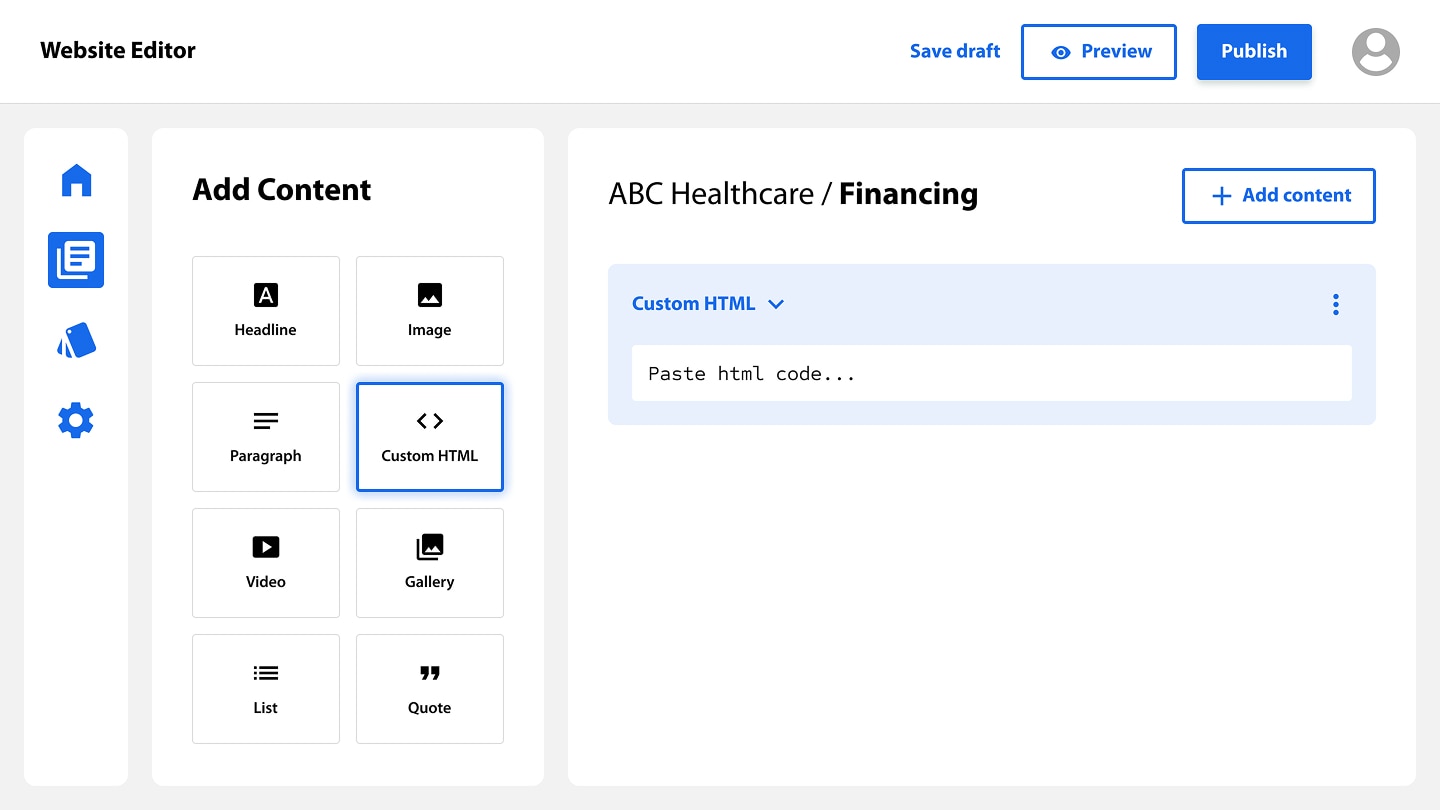
Task: Add a Gallery block
Action: 430,563
